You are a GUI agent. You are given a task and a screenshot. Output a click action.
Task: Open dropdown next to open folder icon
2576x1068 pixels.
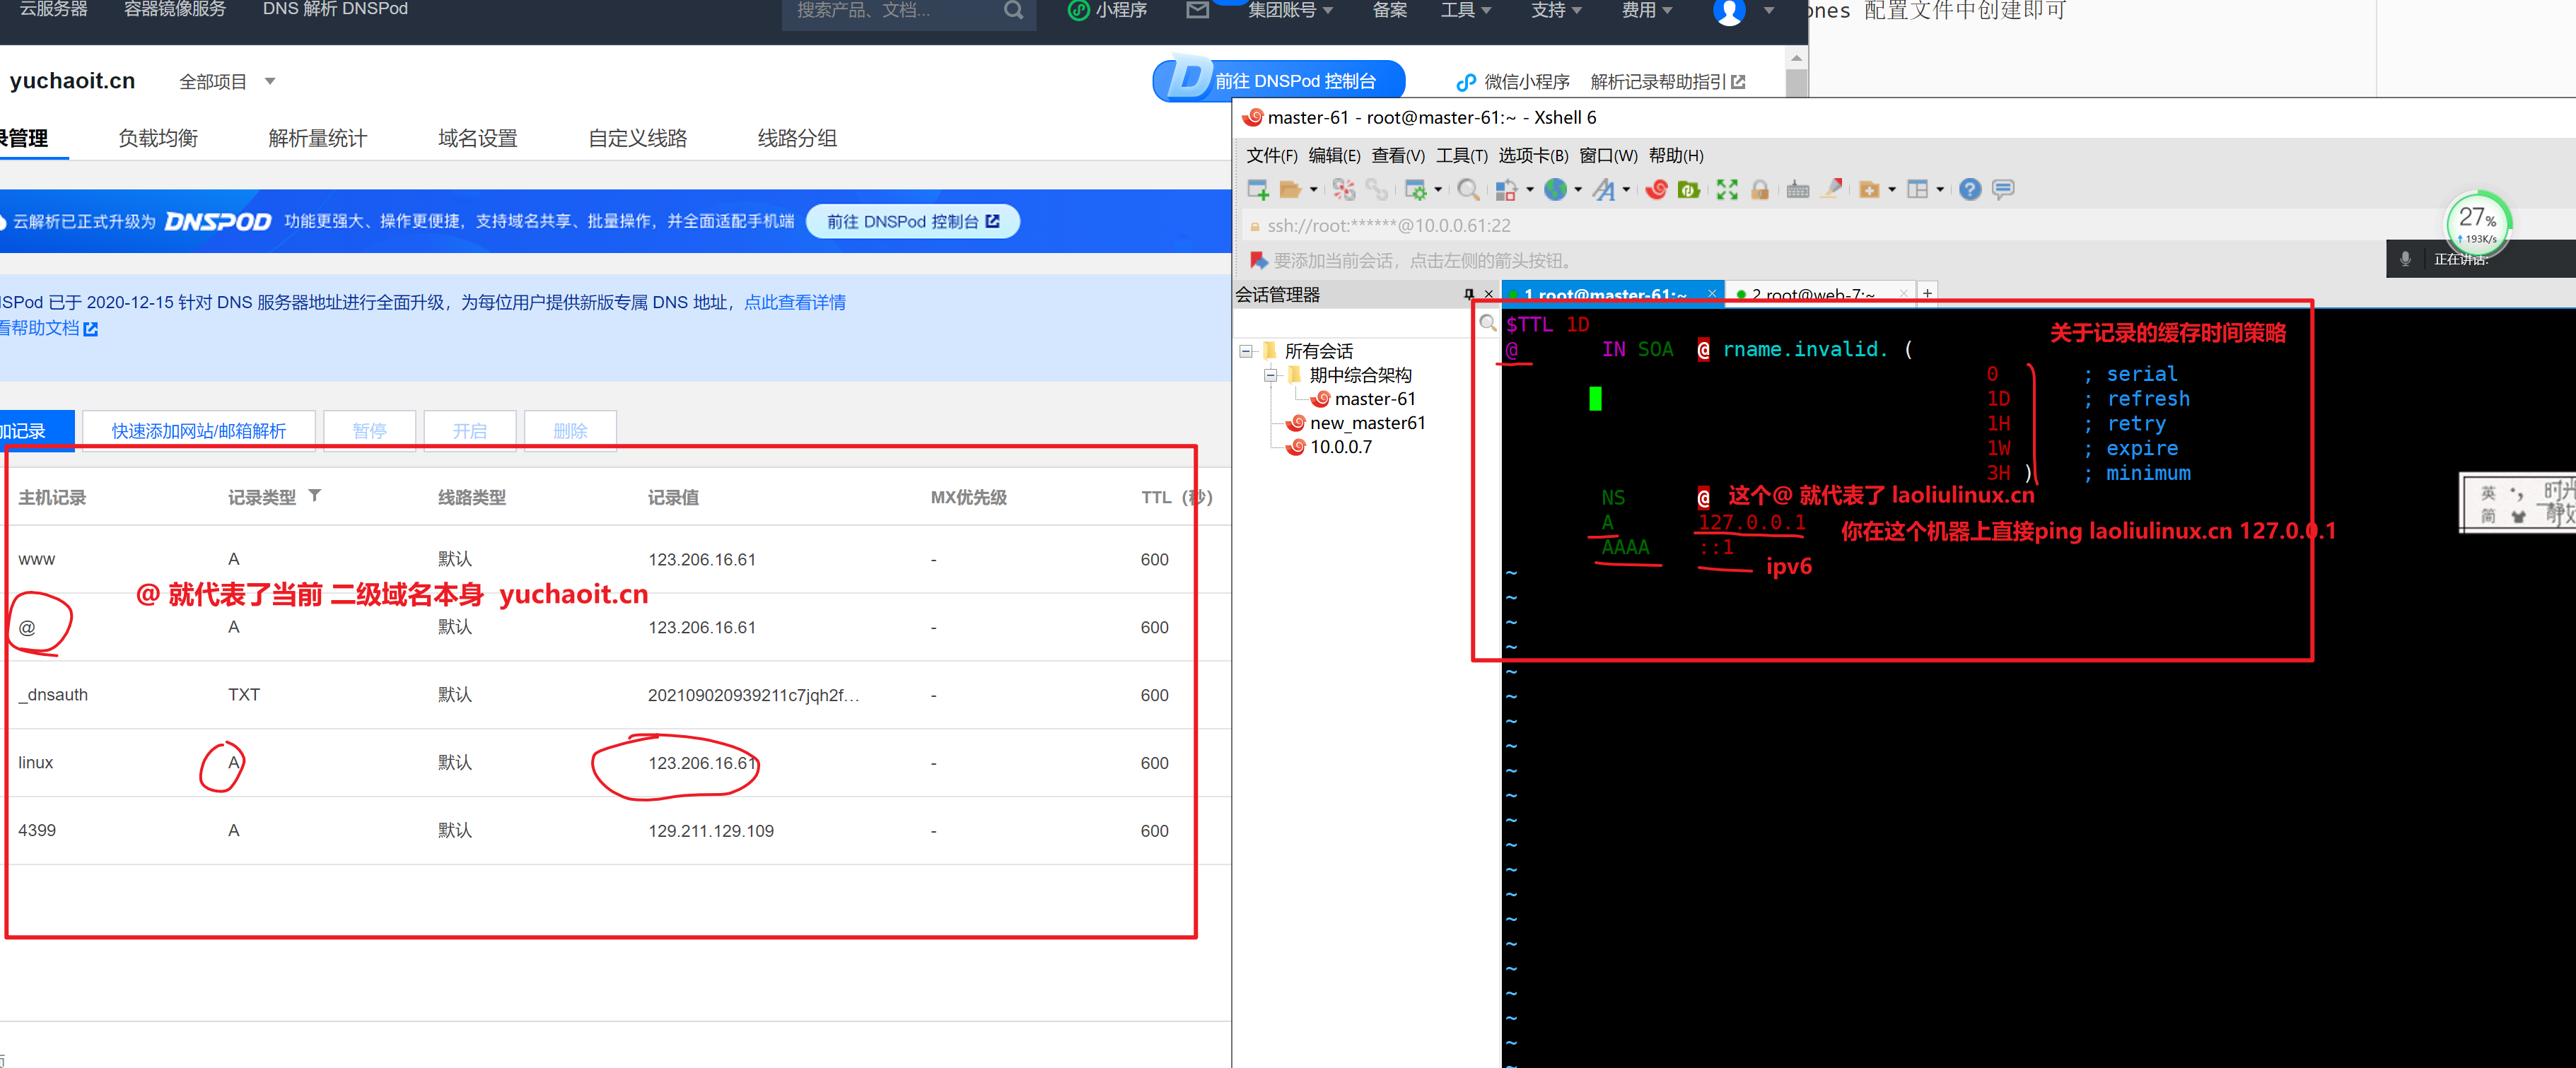click(1313, 189)
